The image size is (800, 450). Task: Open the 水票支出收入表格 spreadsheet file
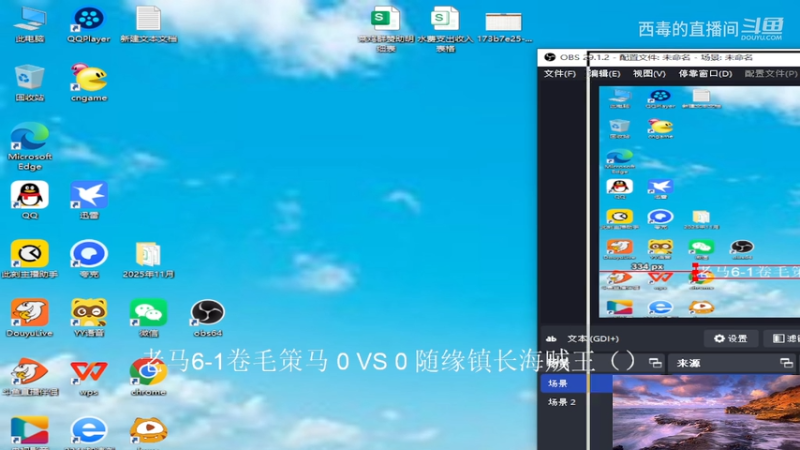445,29
